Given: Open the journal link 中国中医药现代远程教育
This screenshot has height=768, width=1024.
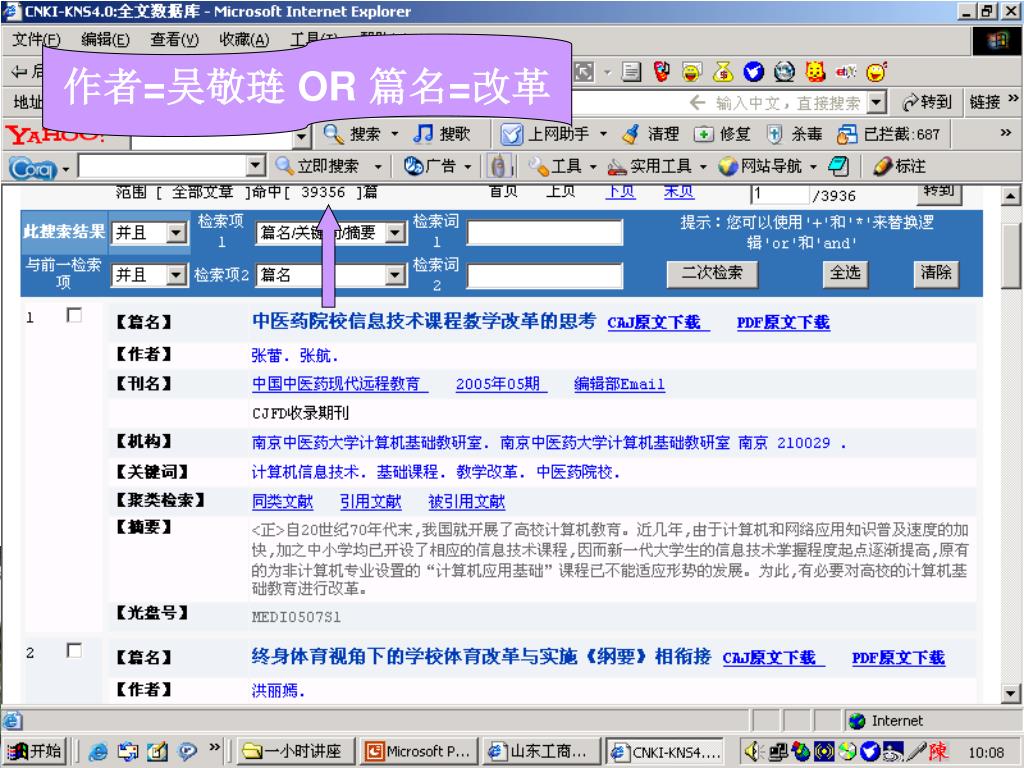Looking at the screenshot, I should (340, 384).
